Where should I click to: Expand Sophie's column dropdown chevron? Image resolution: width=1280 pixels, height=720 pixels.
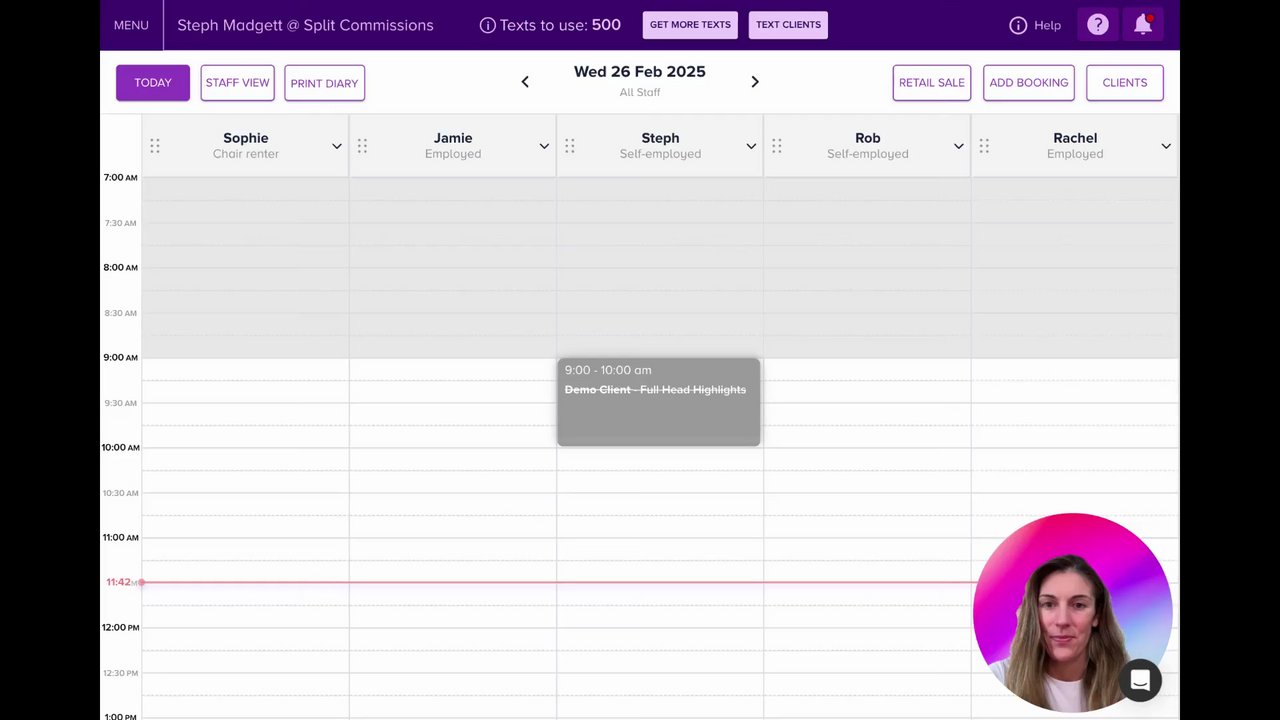pos(337,146)
